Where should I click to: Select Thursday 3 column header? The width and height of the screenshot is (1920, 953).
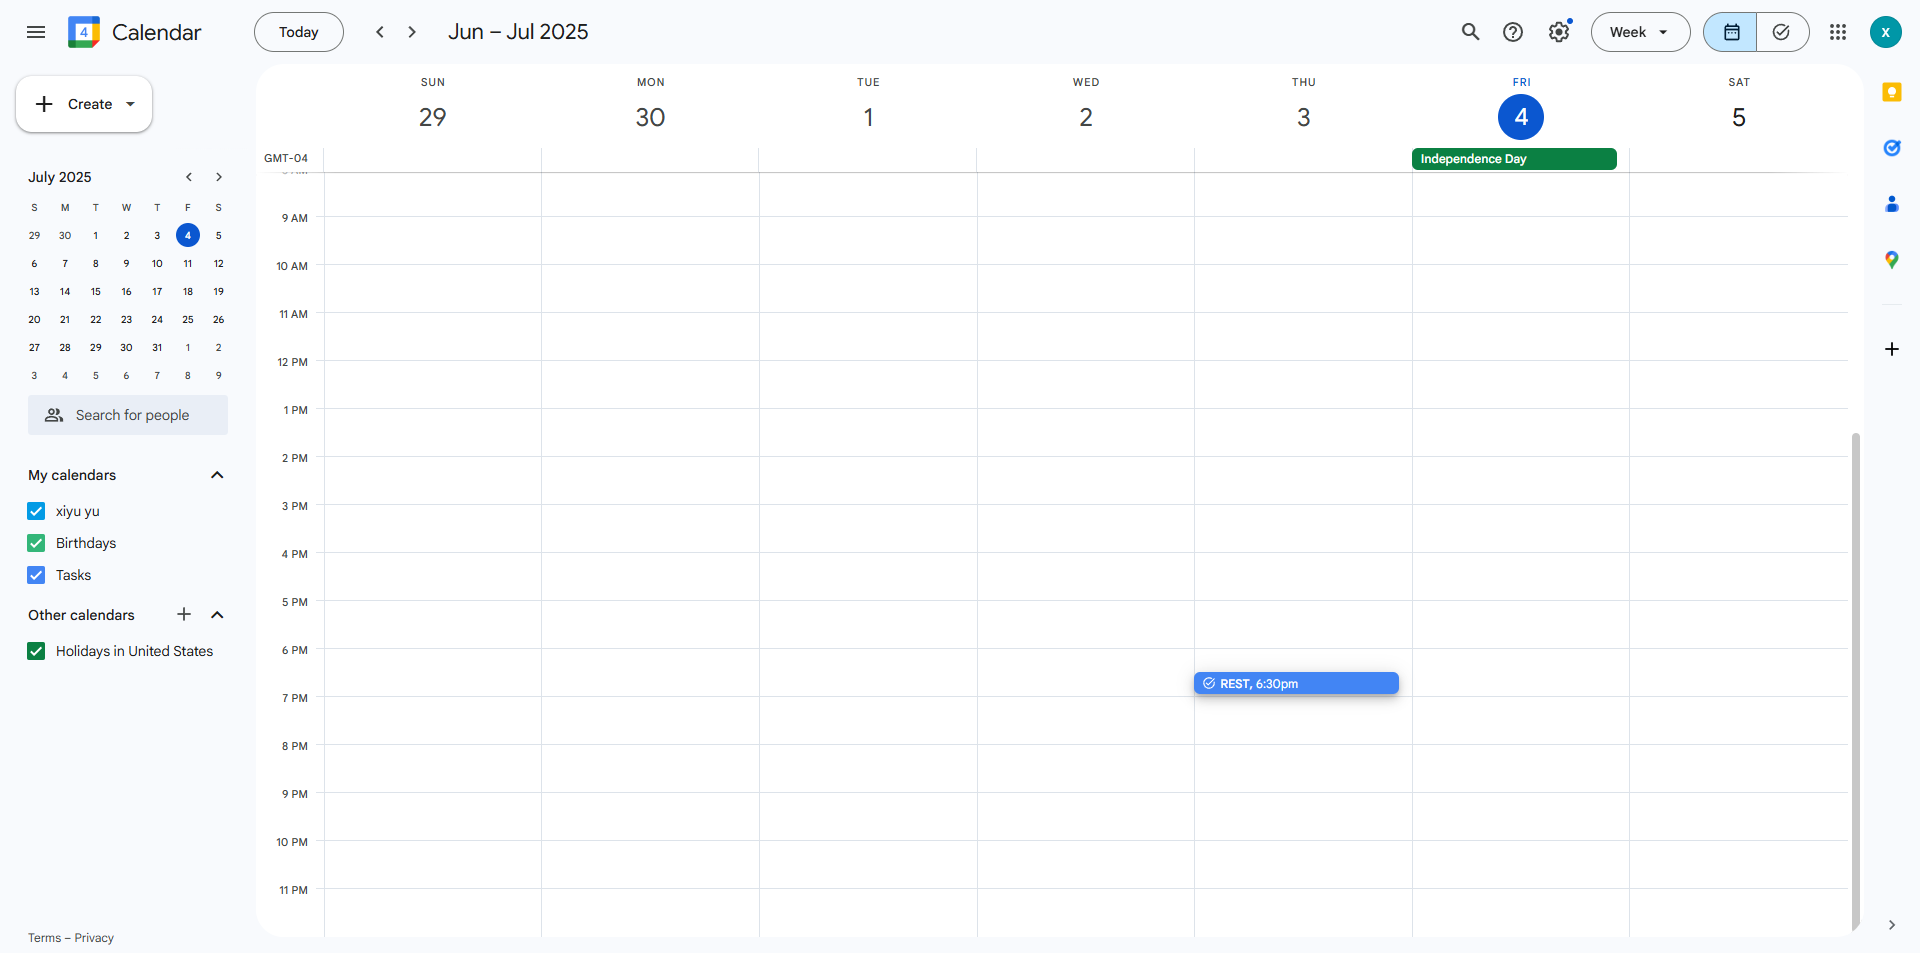[1303, 105]
